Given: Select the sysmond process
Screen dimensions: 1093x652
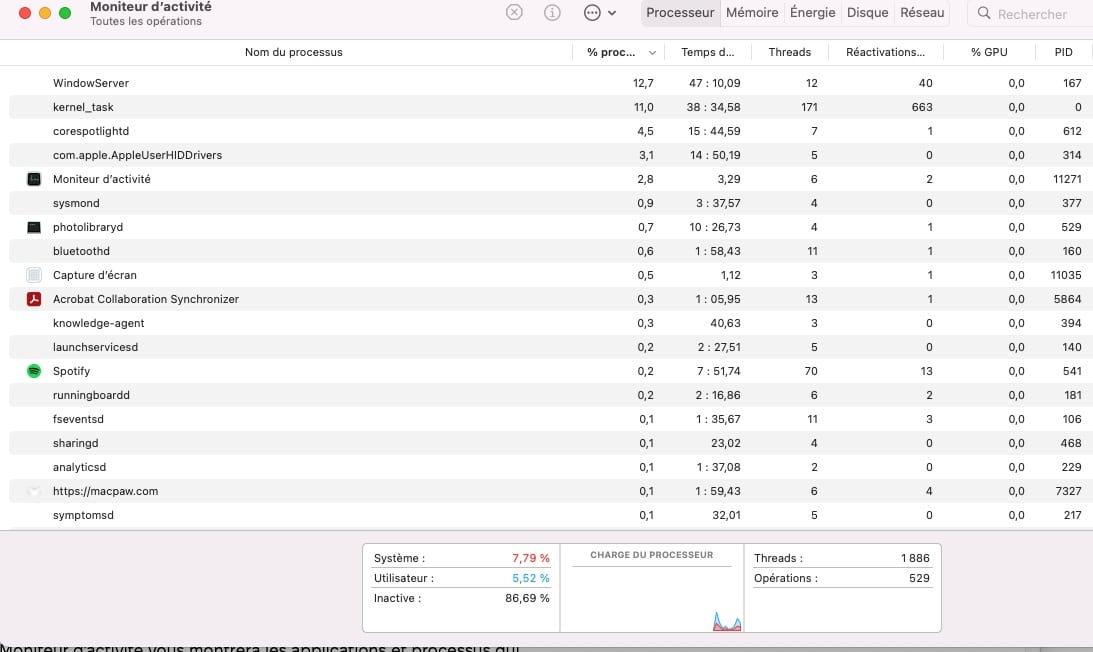Looking at the screenshot, I should point(76,204).
